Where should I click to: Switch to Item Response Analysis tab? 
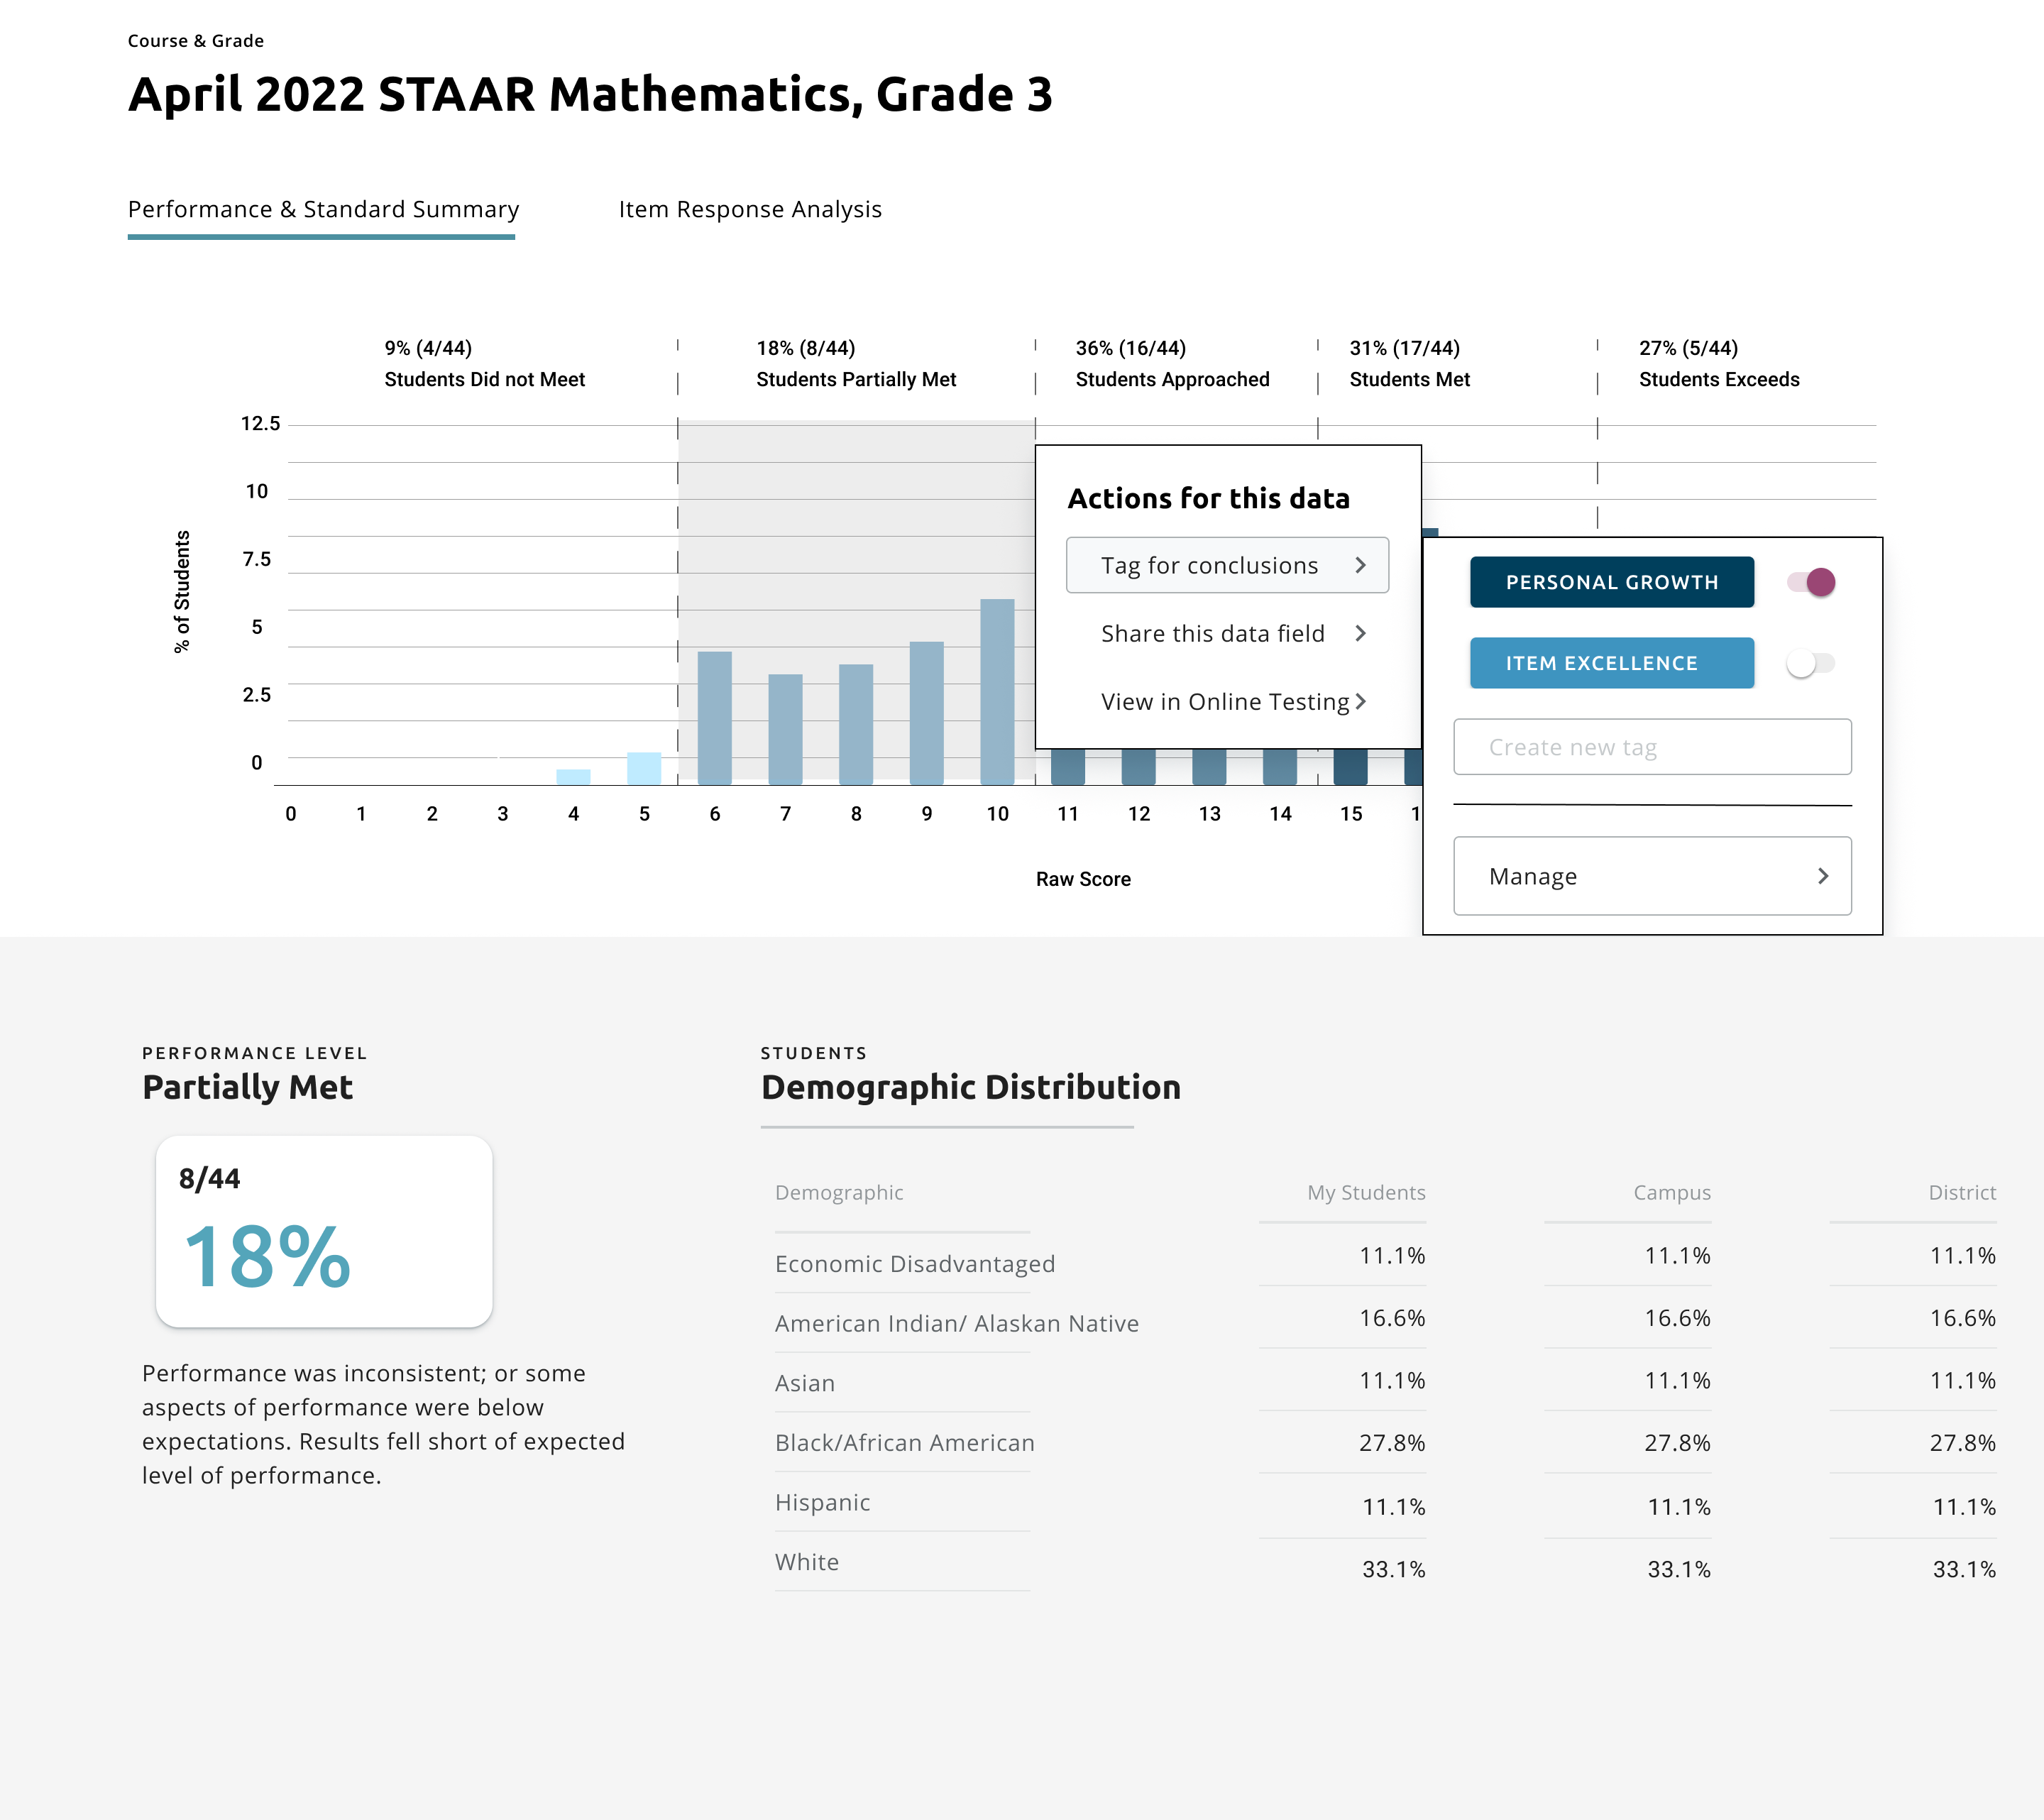(x=750, y=209)
